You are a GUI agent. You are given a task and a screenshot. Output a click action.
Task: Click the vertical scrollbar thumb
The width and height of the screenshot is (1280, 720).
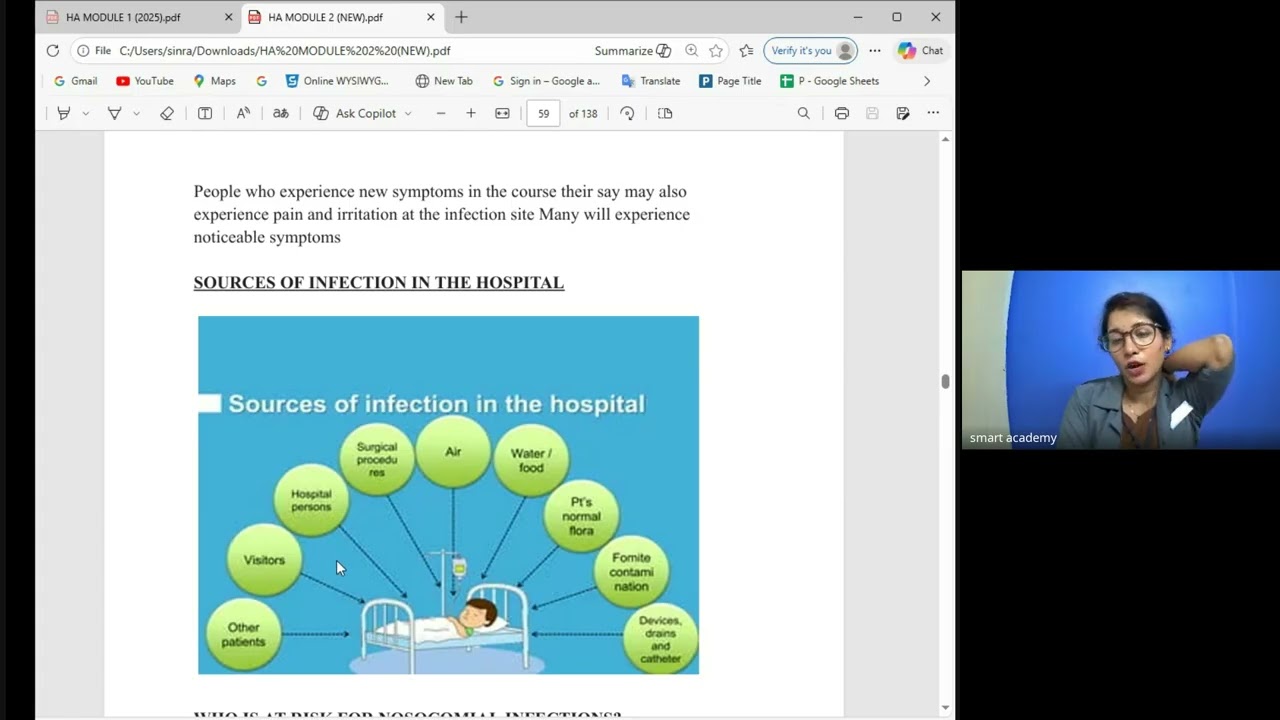(x=945, y=381)
